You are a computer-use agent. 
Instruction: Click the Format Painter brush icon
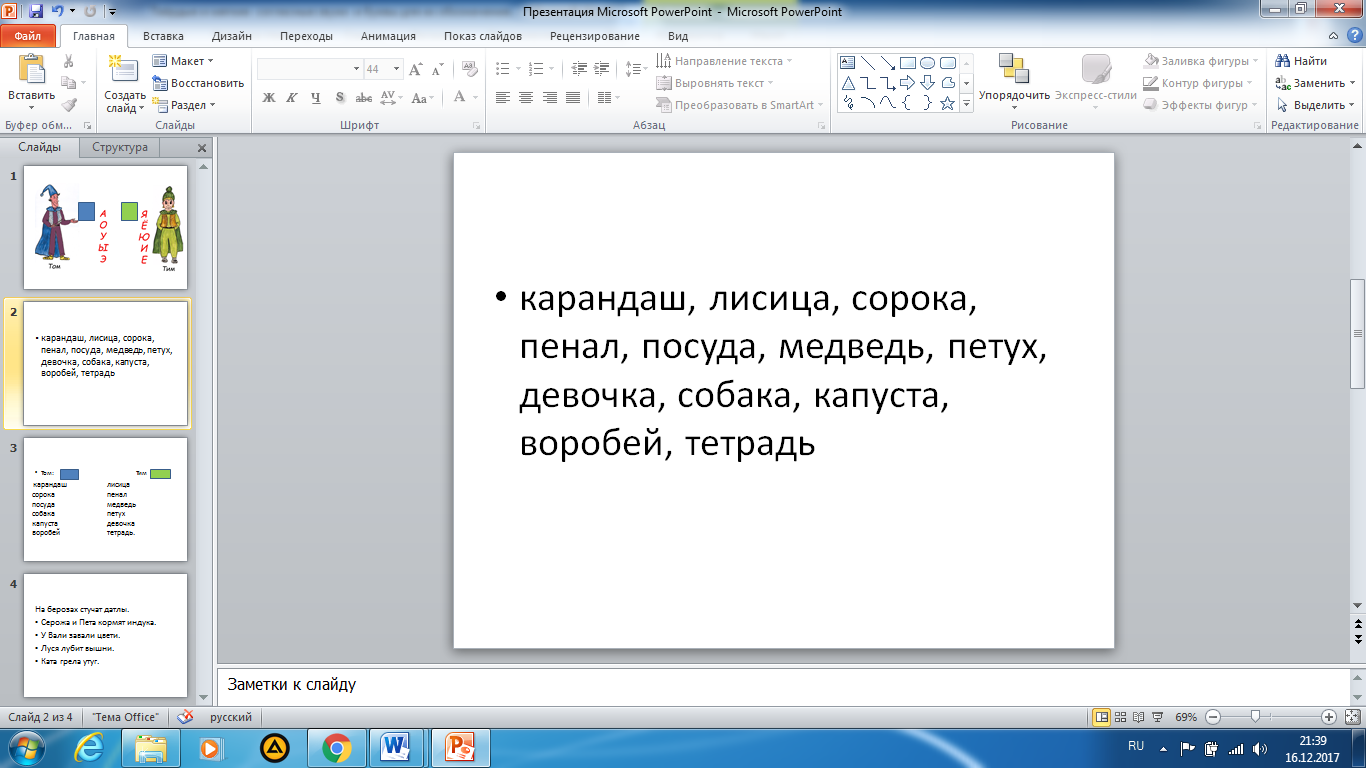click(x=68, y=104)
